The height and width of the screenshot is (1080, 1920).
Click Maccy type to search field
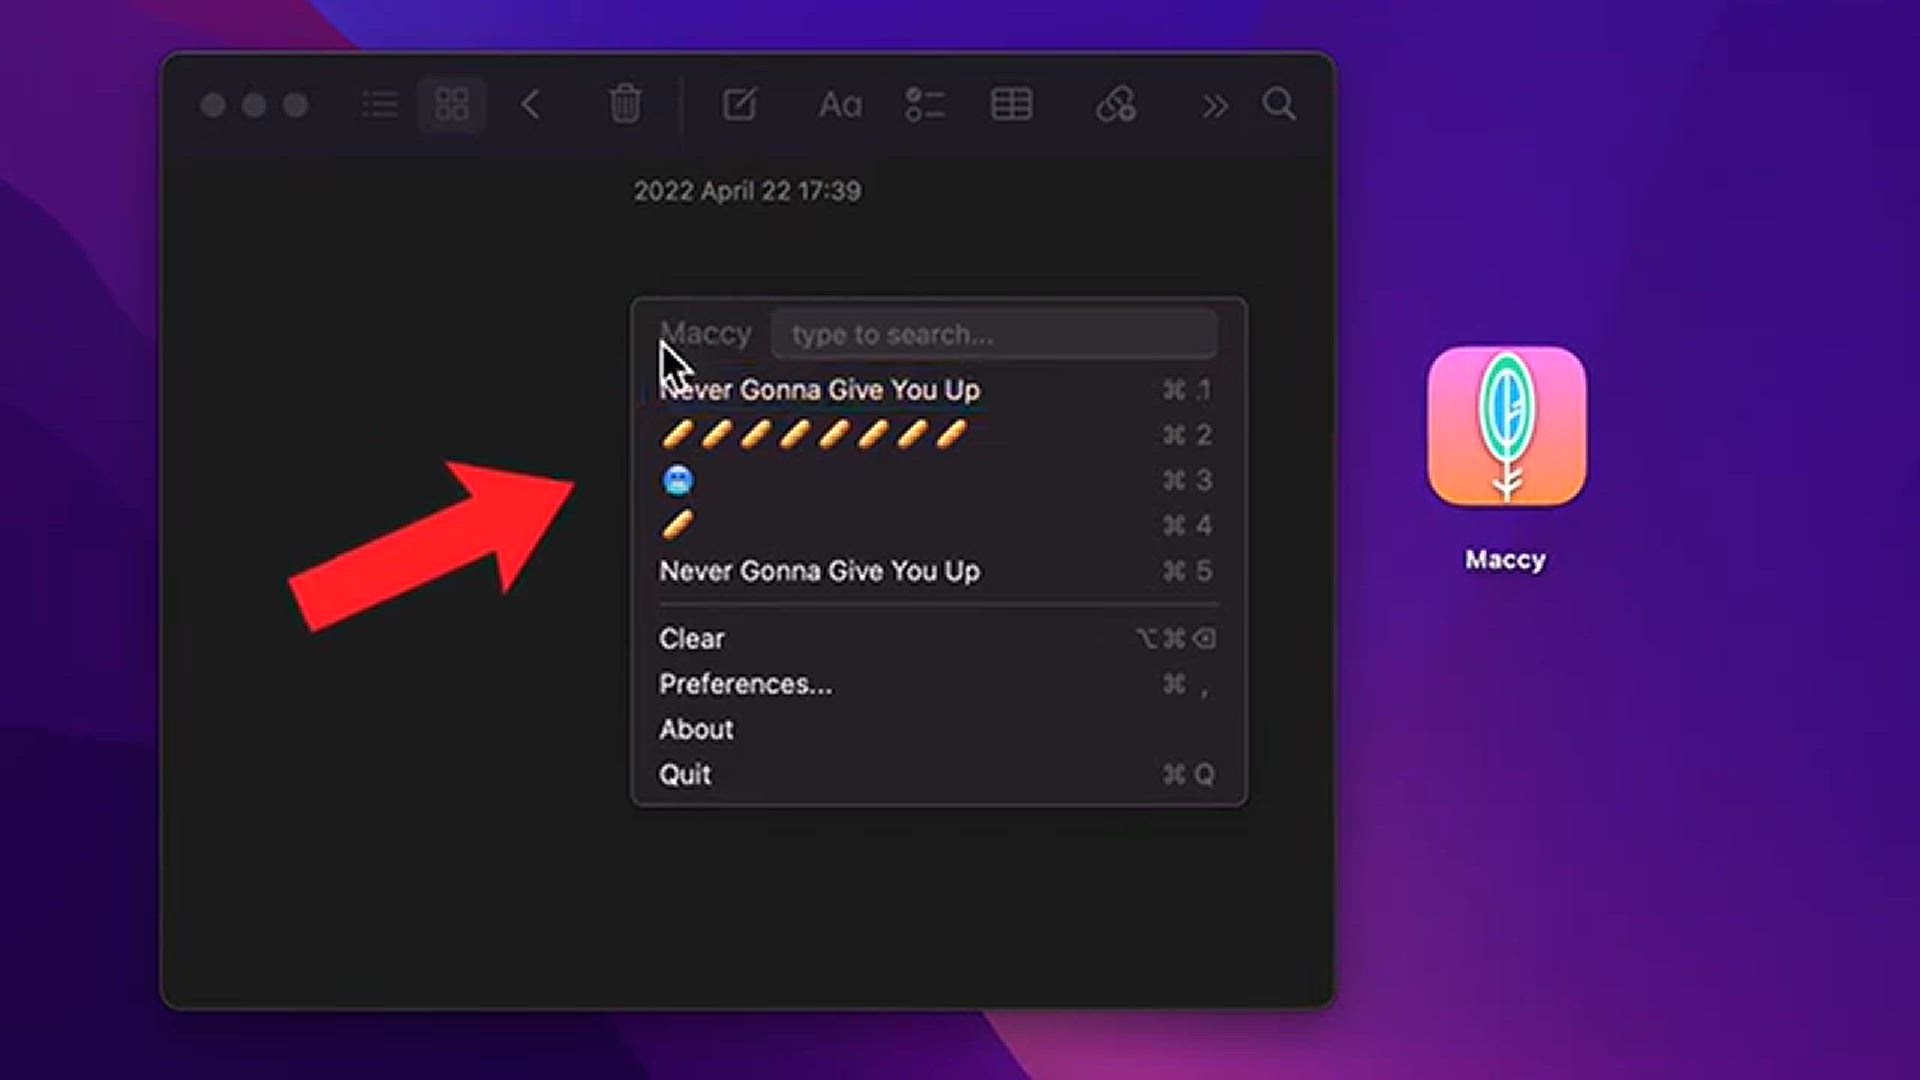pos(994,334)
